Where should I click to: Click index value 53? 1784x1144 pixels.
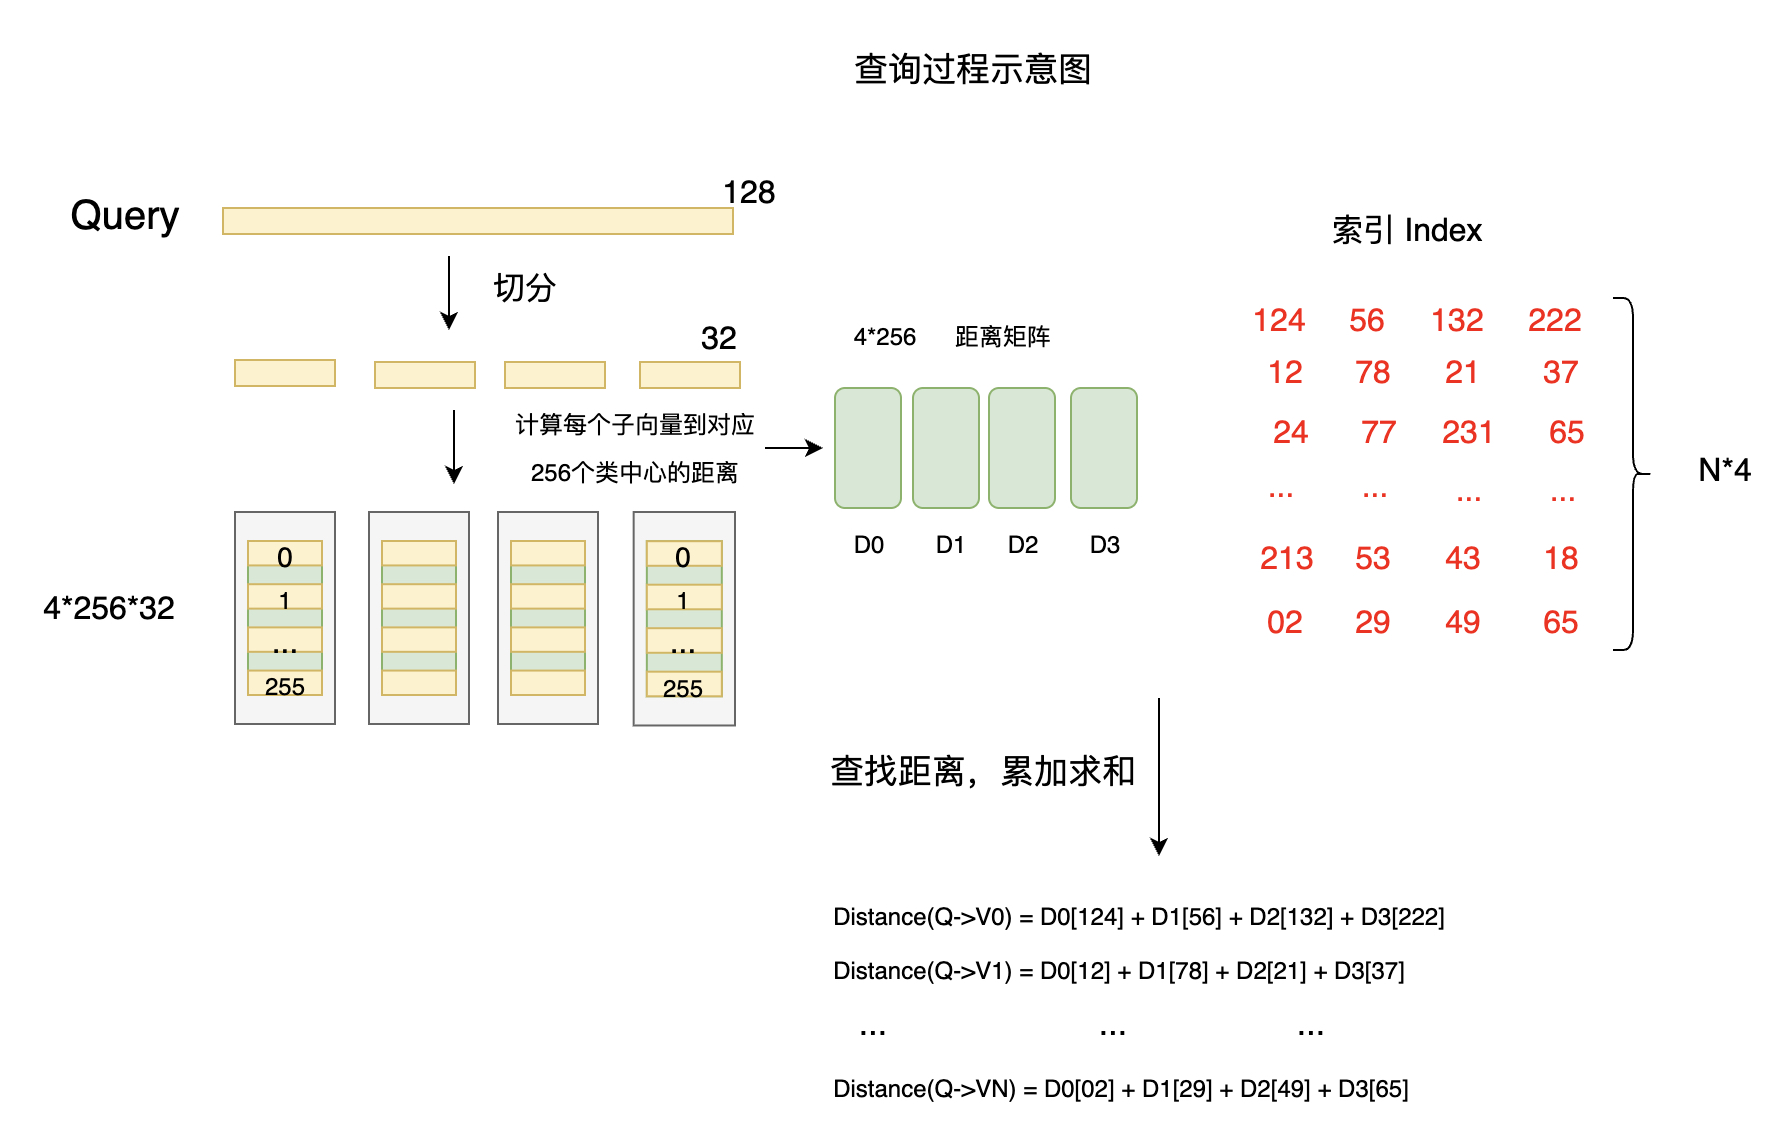[x=1373, y=558]
